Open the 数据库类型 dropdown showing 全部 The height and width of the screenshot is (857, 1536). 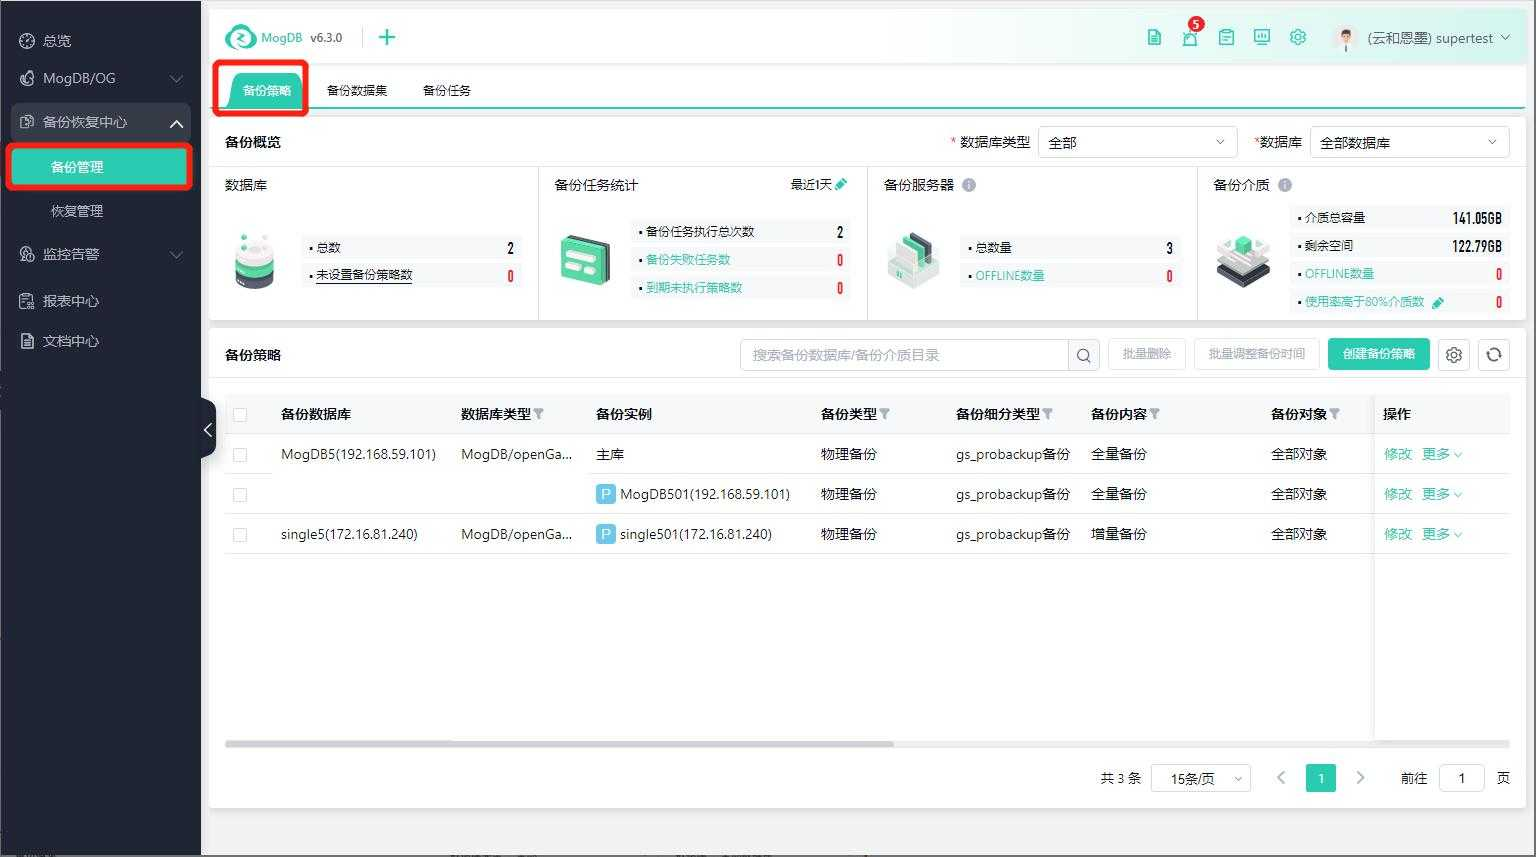1137,142
